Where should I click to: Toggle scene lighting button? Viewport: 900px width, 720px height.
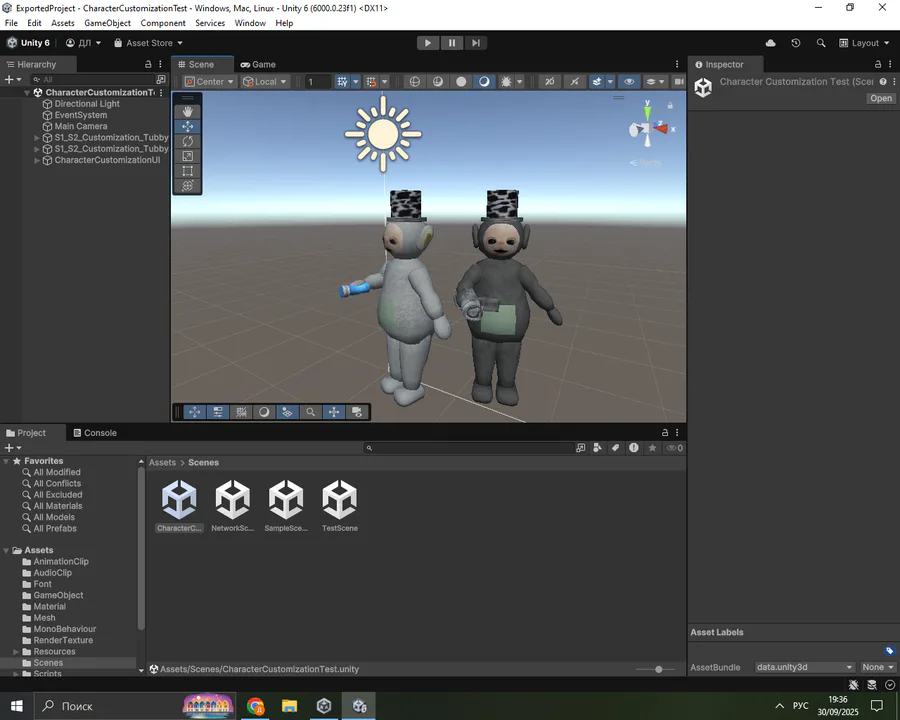tap(574, 82)
